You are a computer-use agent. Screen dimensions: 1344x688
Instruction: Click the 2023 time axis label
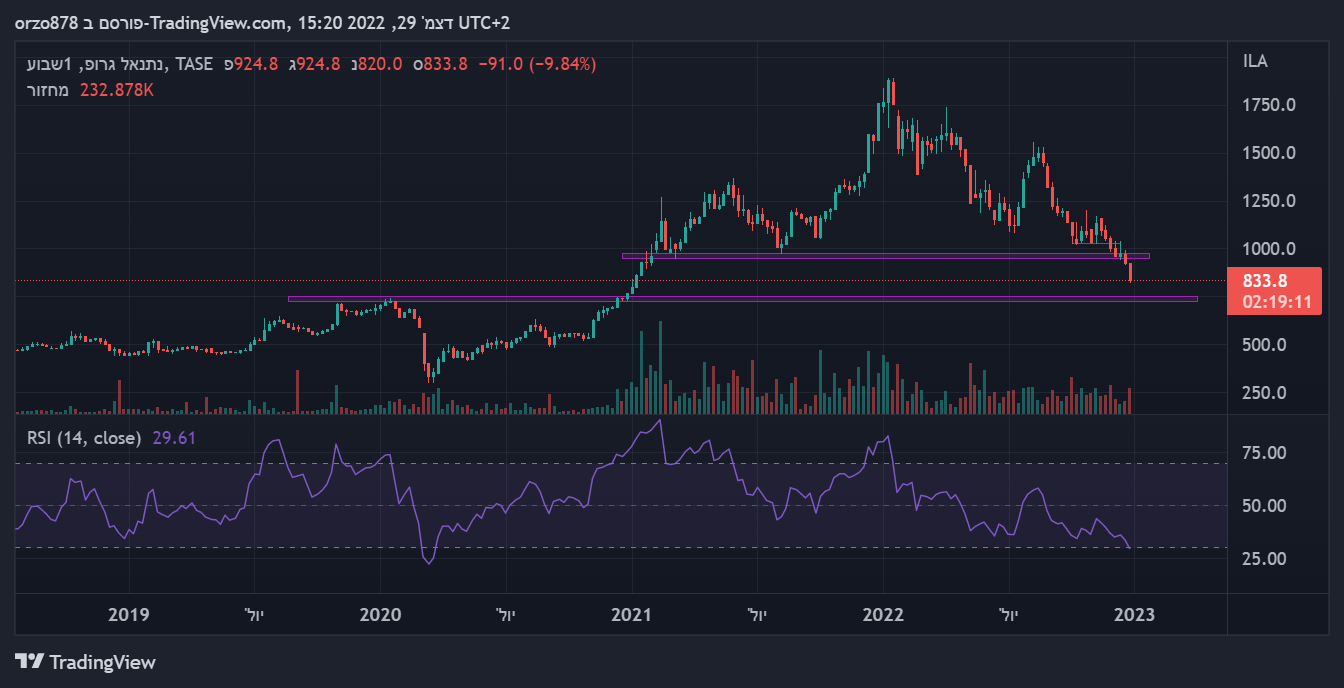(1134, 615)
